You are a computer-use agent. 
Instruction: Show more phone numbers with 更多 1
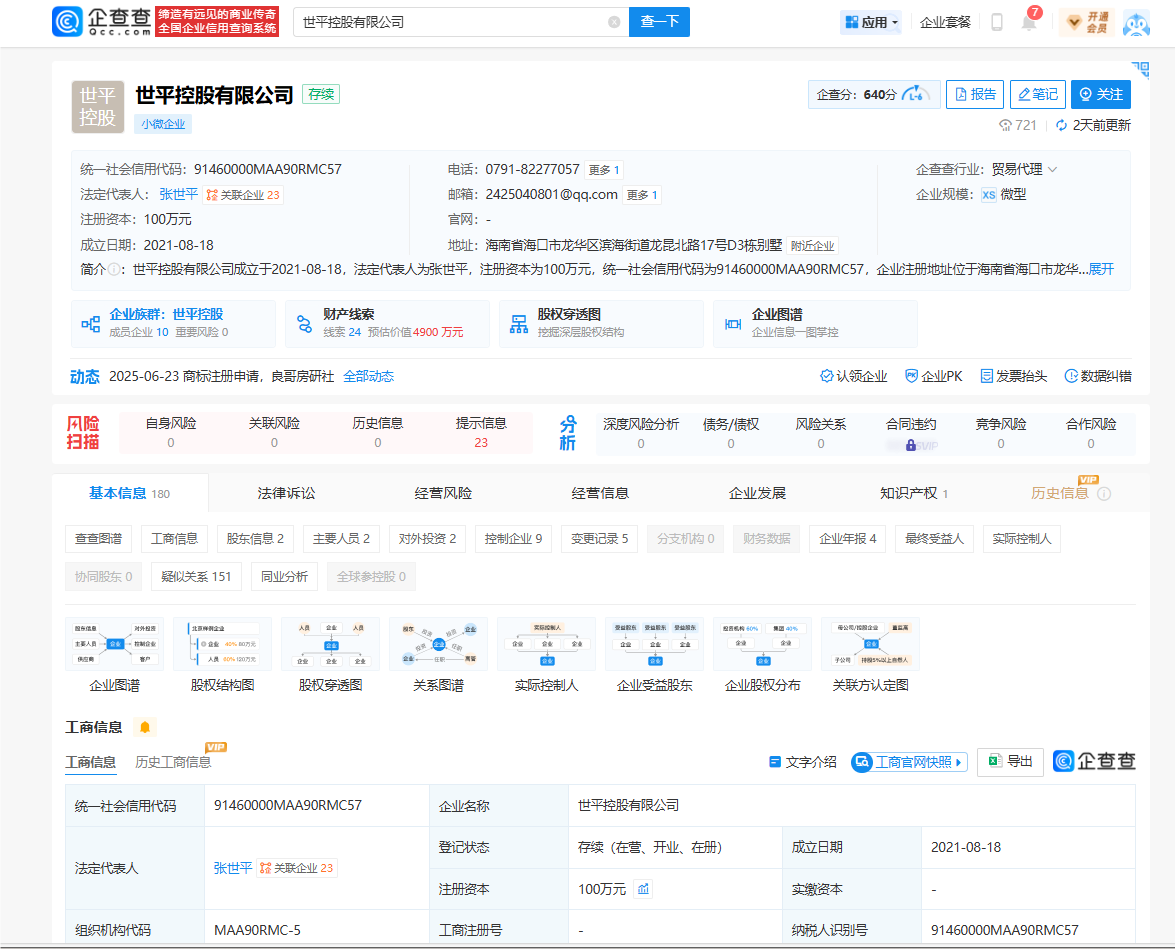click(604, 170)
